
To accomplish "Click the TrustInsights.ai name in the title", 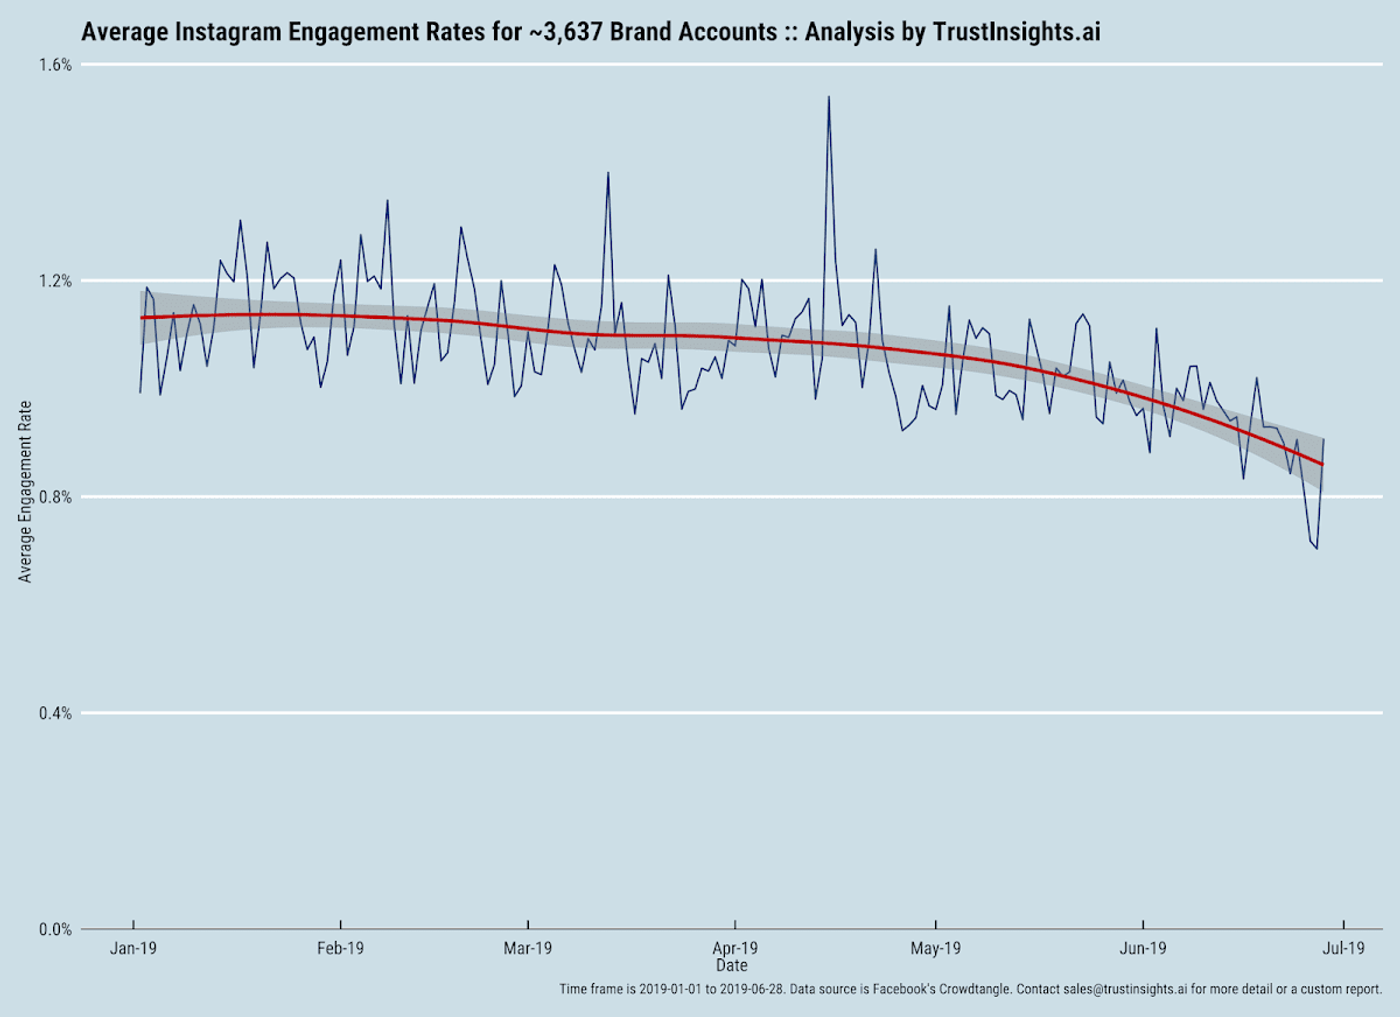I will [x=1015, y=31].
